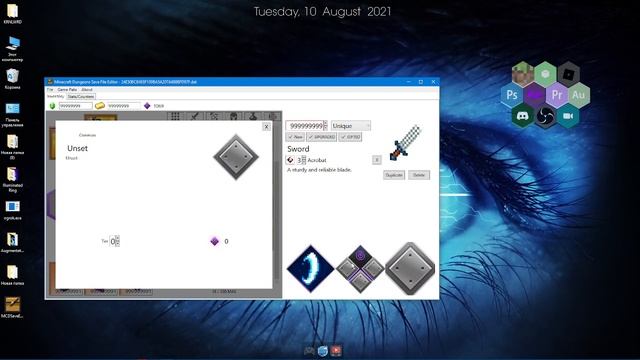
Task: Edit the item power value field
Action: coord(304,126)
